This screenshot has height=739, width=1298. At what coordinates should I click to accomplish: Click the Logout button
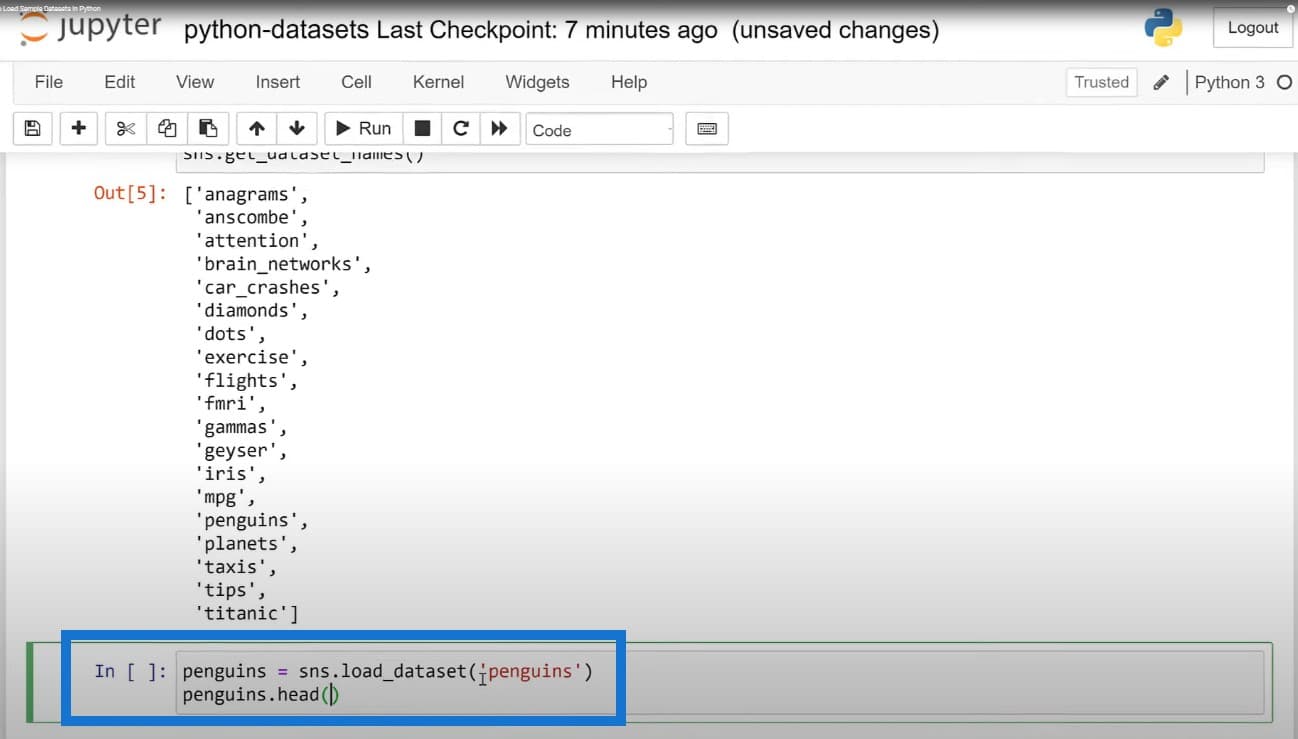coord(1253,28)
